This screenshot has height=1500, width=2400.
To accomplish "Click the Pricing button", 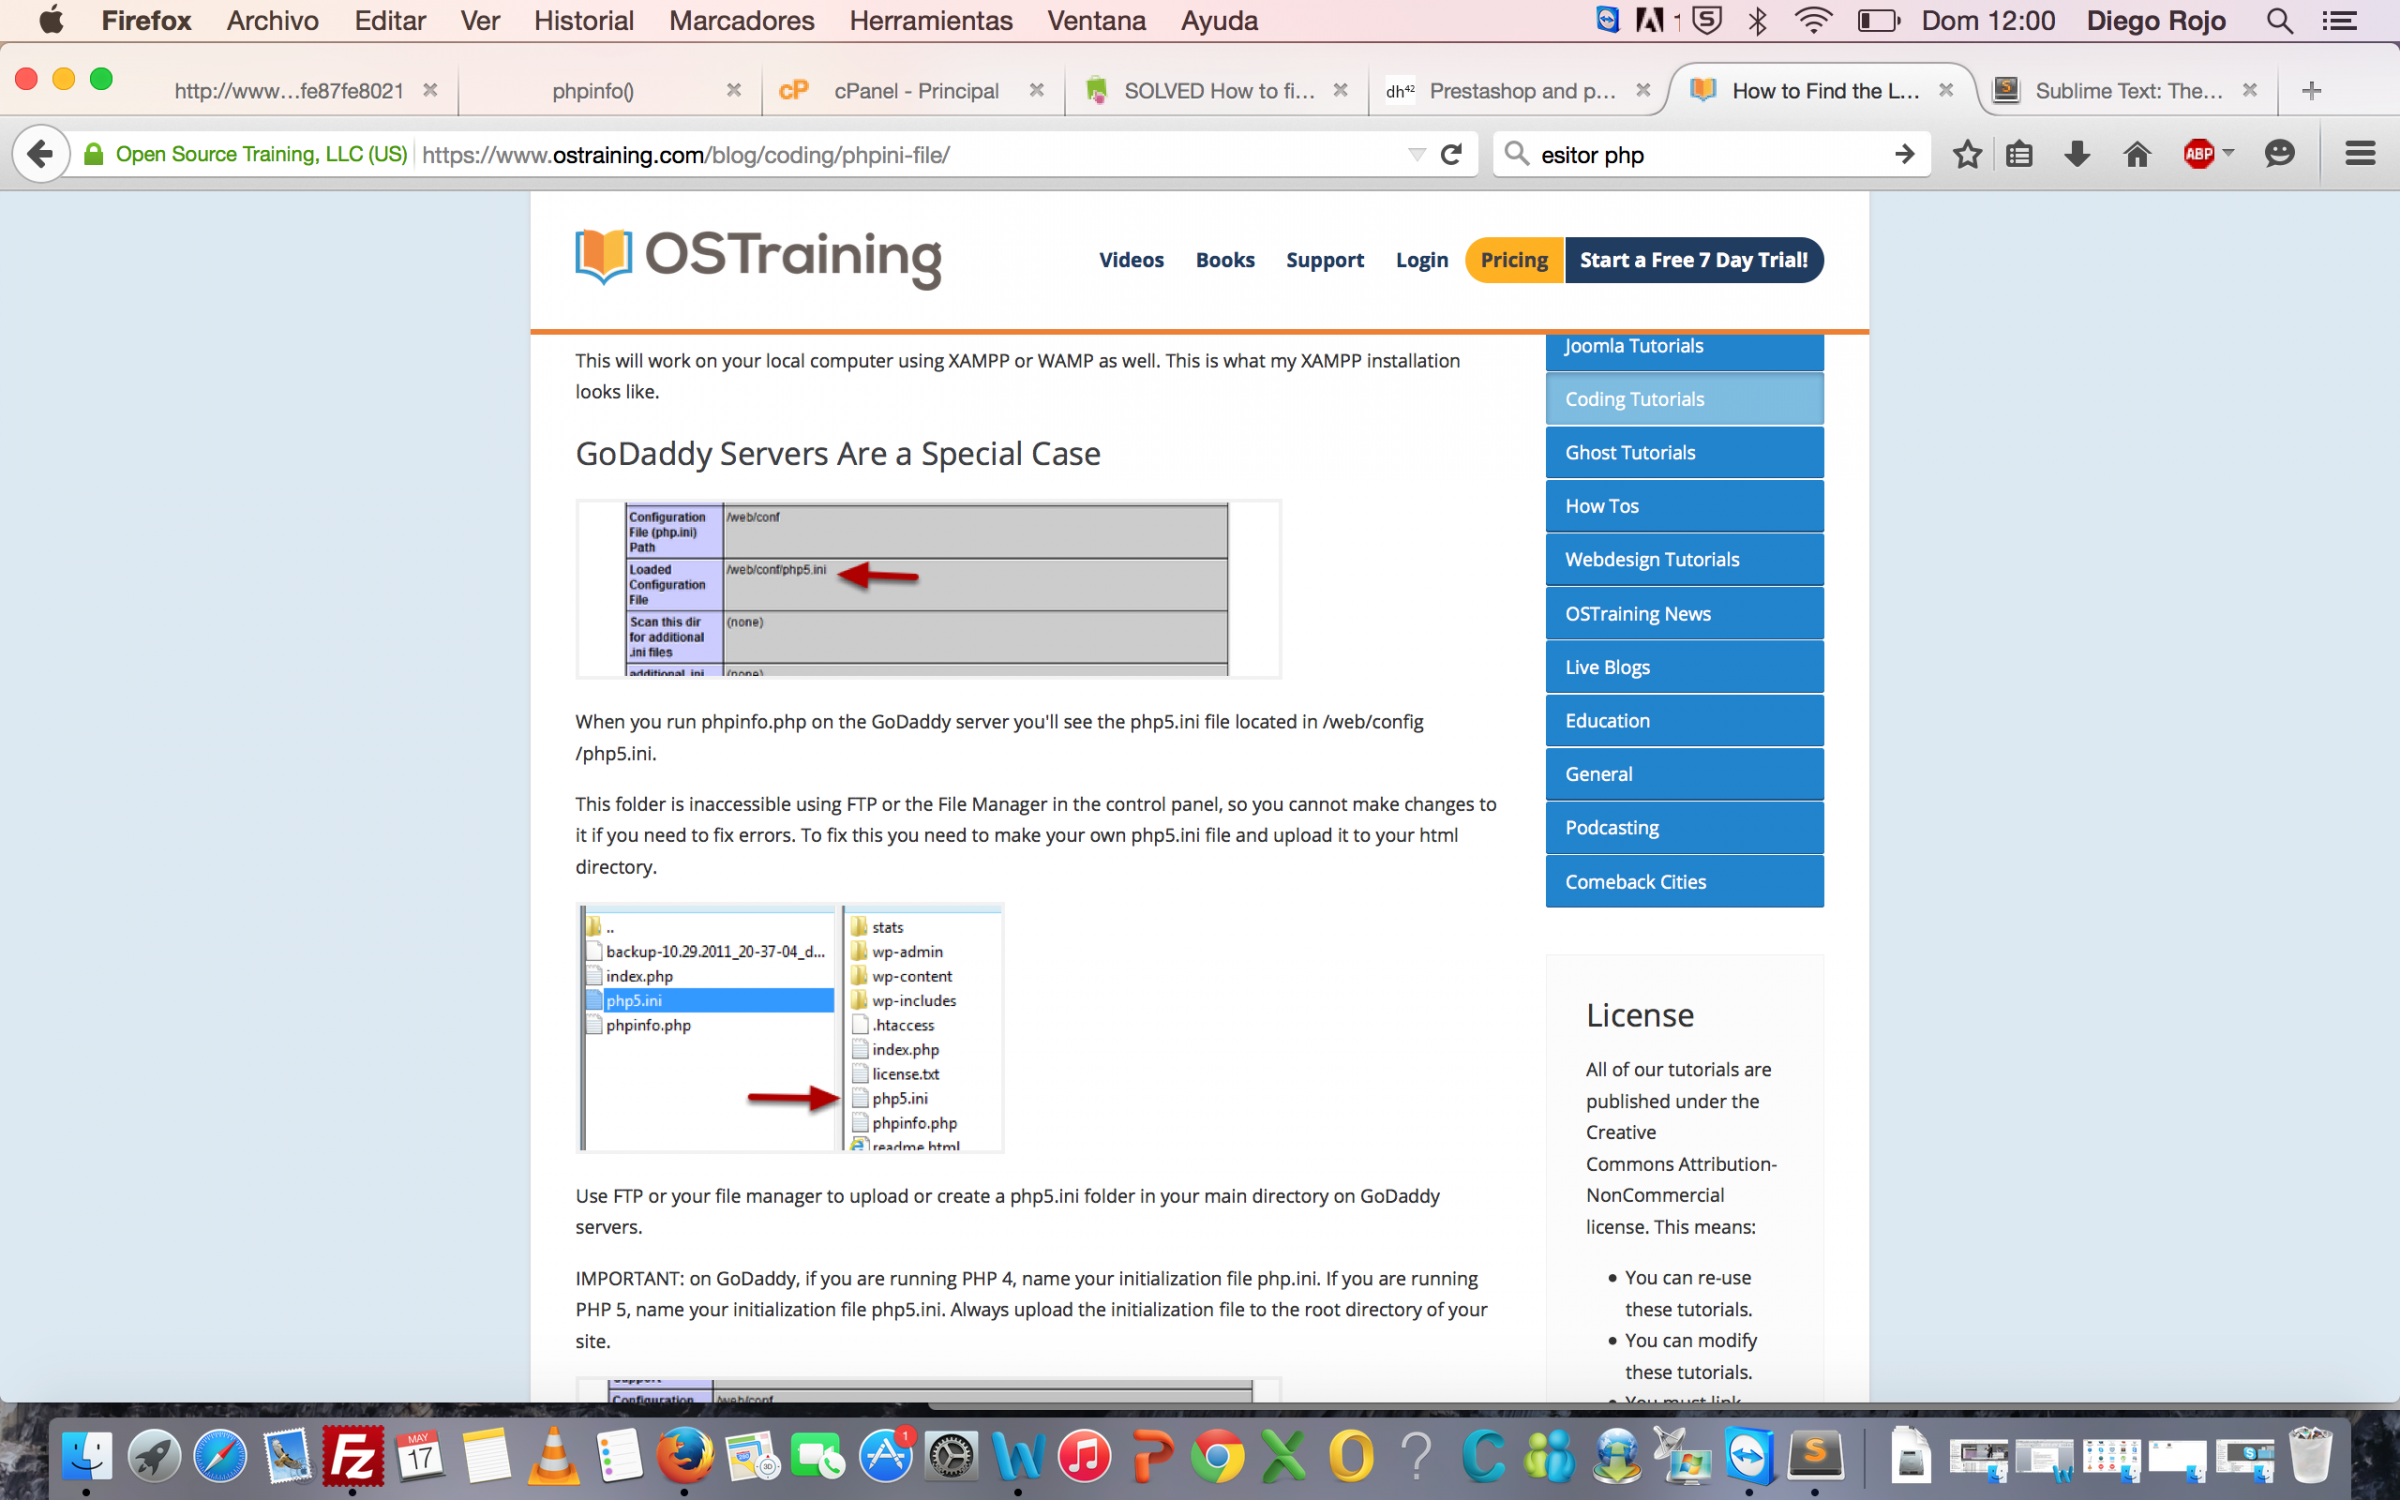I will [x=1514, y=260].
